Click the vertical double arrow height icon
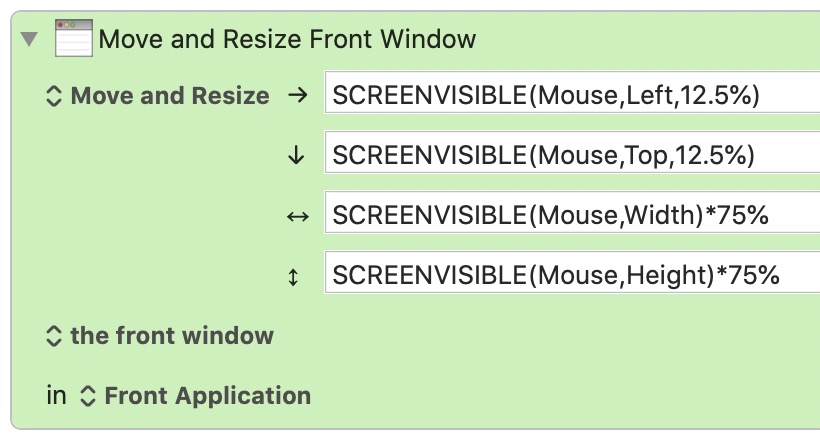The height and width of the screenshot is (442, 820). click(x=293, y=277)
